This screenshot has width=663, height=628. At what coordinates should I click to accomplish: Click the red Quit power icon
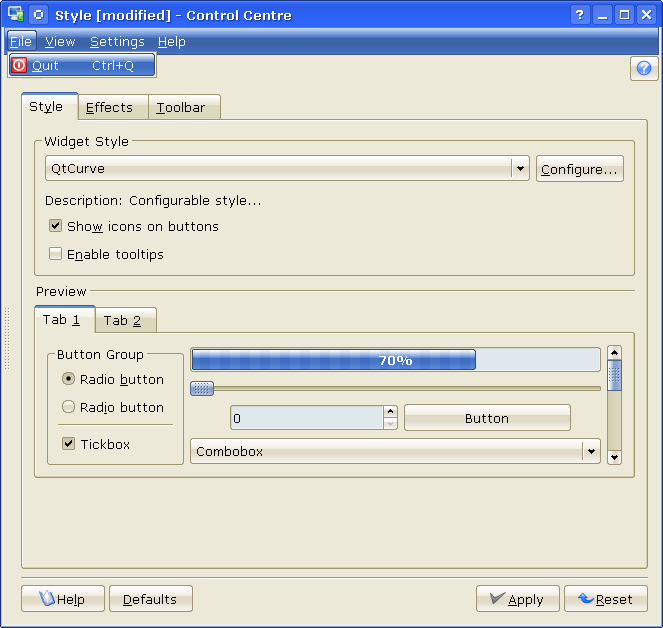click(19, 65)
